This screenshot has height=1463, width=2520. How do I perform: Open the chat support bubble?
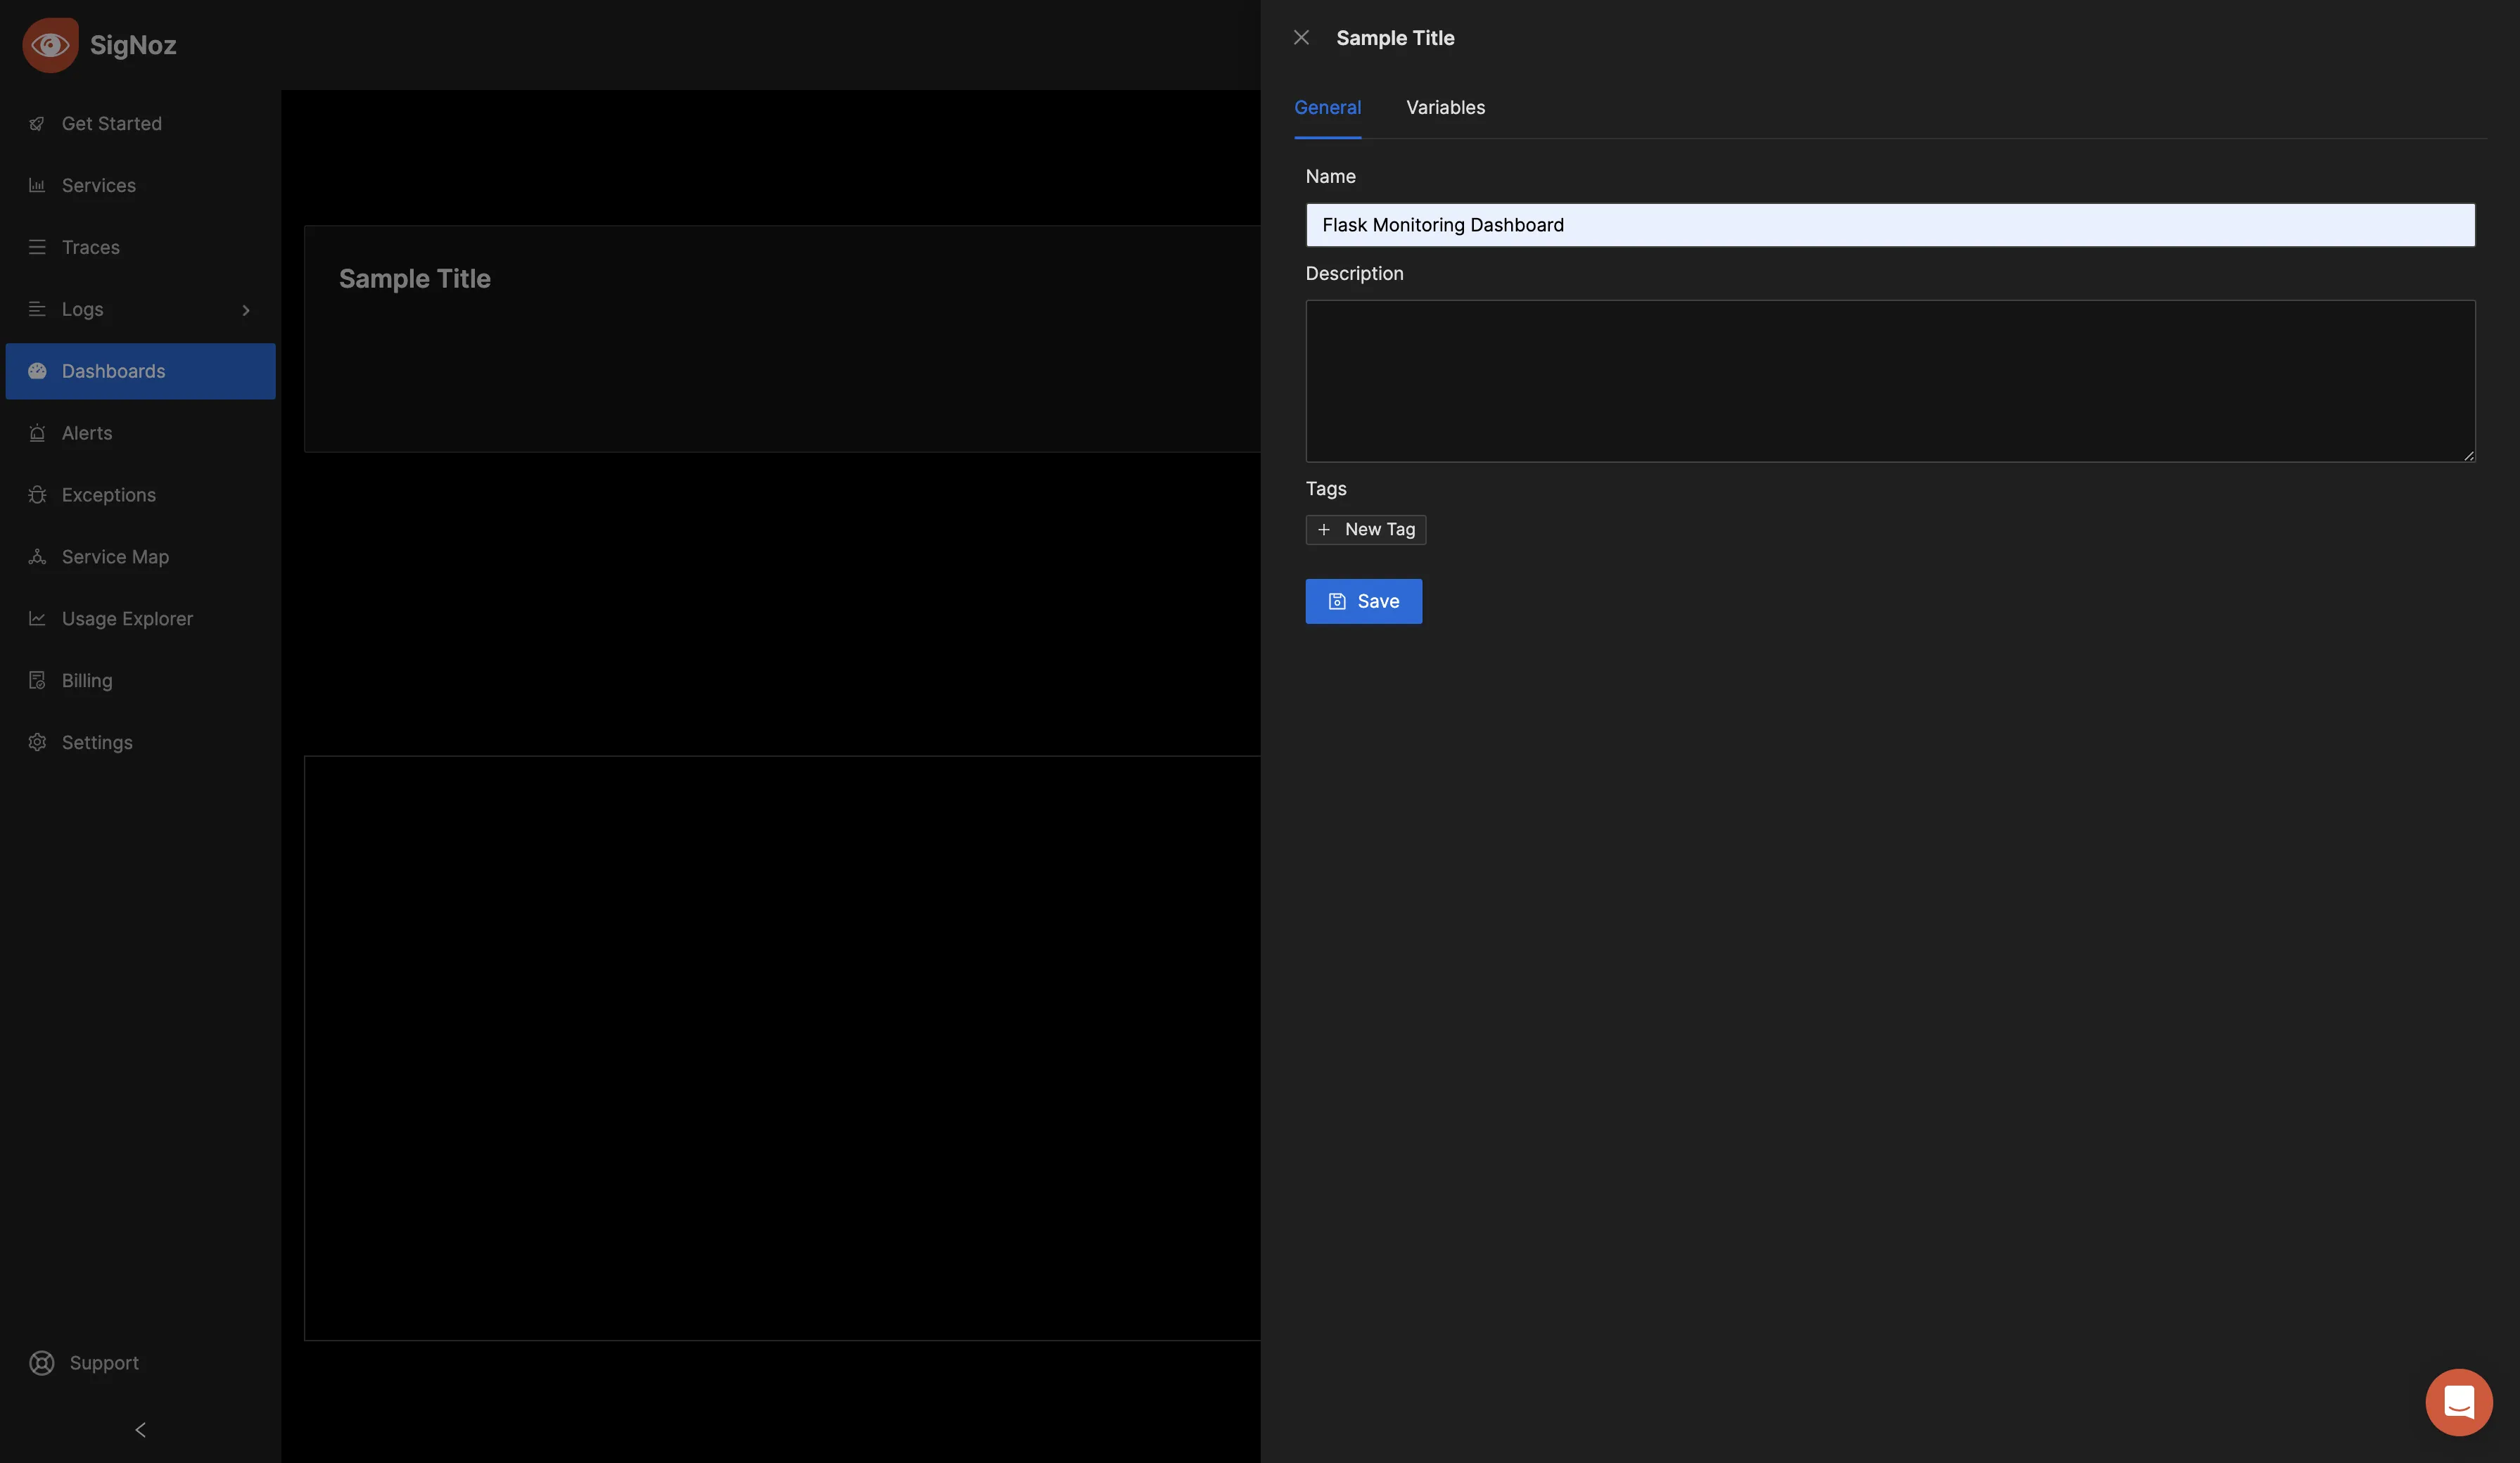2458,1402
